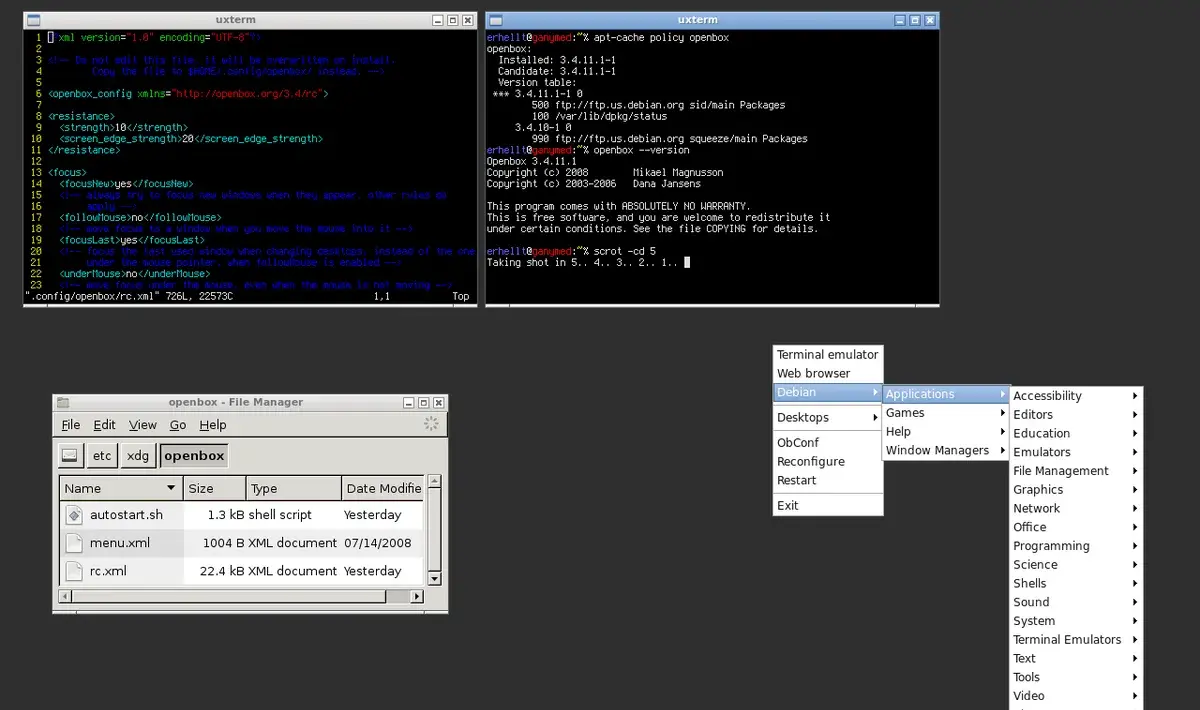The height and width of the screenshot is (710, 1200).
Task: Open the File menu in File Manager
Action: 71,425
